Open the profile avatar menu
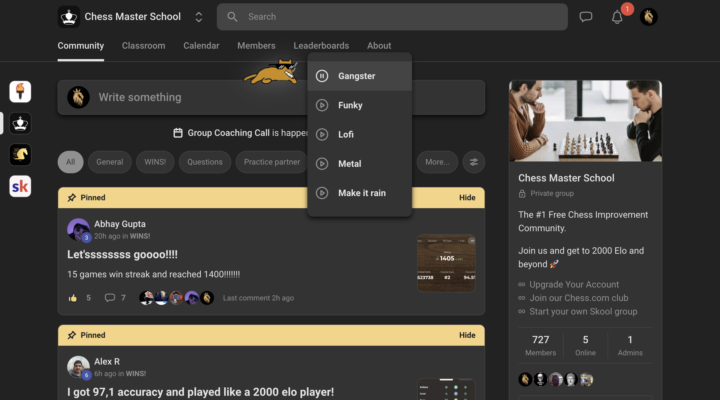720x400 pixels. pos(648,17)
